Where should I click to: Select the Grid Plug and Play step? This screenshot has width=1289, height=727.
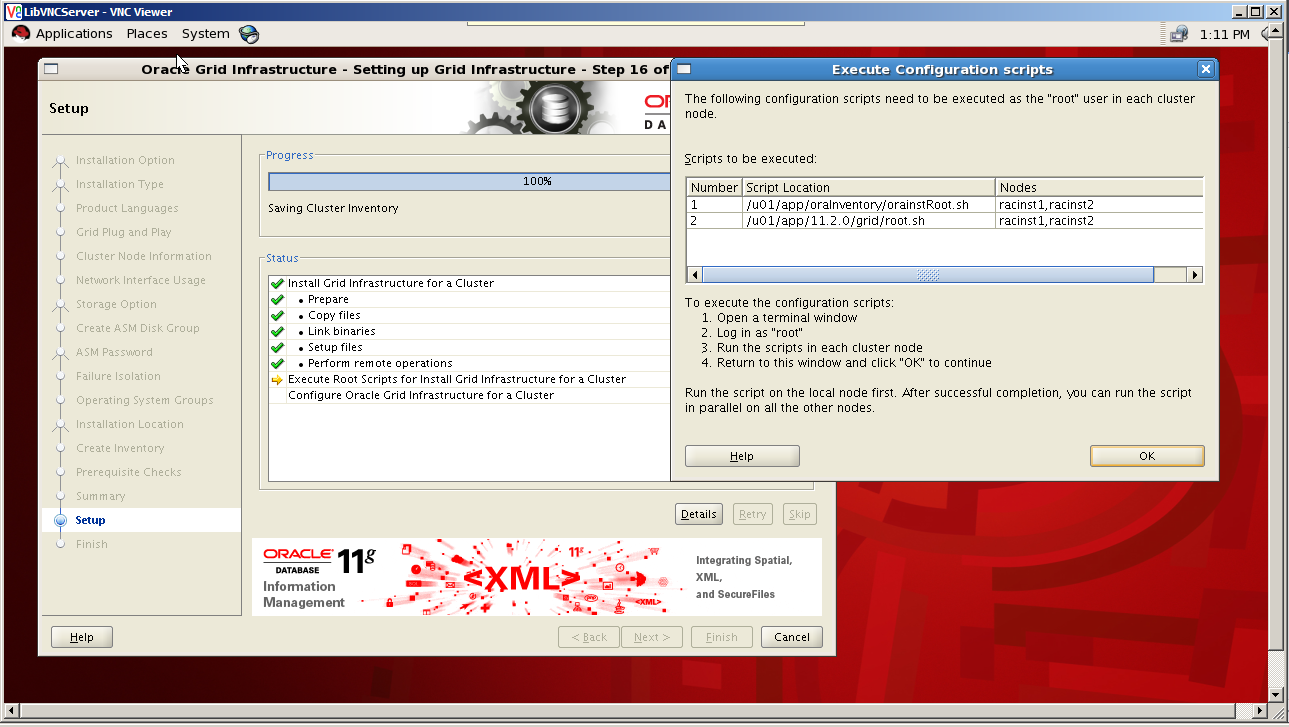[x=124, y=232]
